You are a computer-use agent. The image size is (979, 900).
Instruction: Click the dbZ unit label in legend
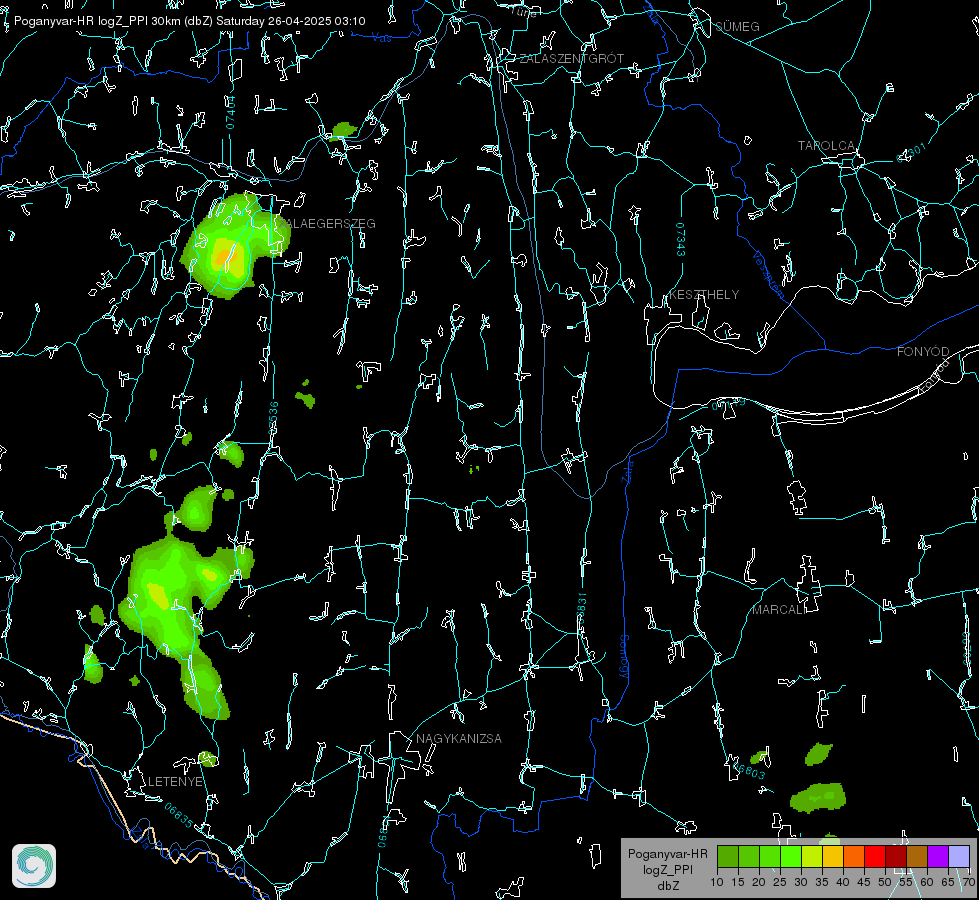[667, 886]
